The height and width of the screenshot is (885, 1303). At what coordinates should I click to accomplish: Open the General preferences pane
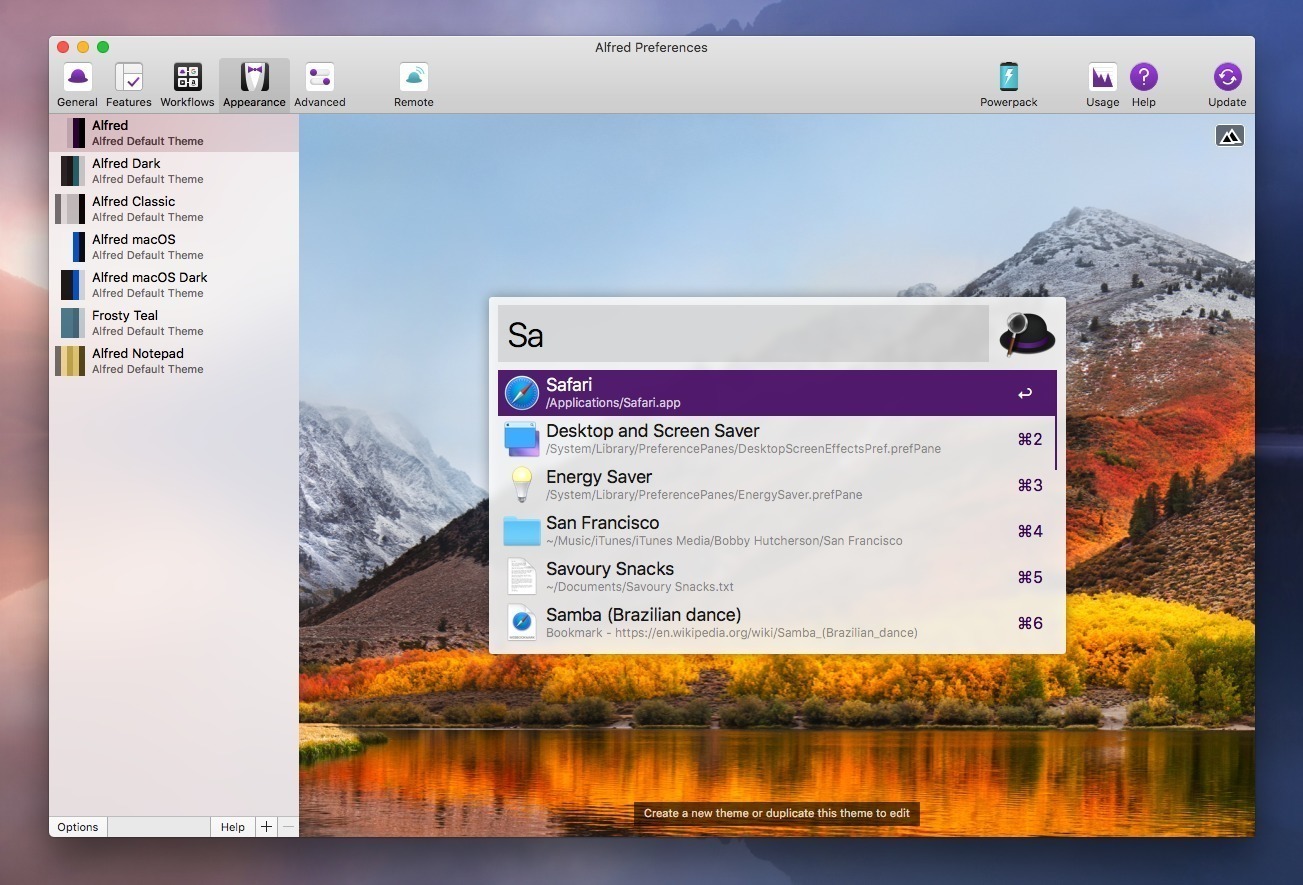tap(77, 85)
